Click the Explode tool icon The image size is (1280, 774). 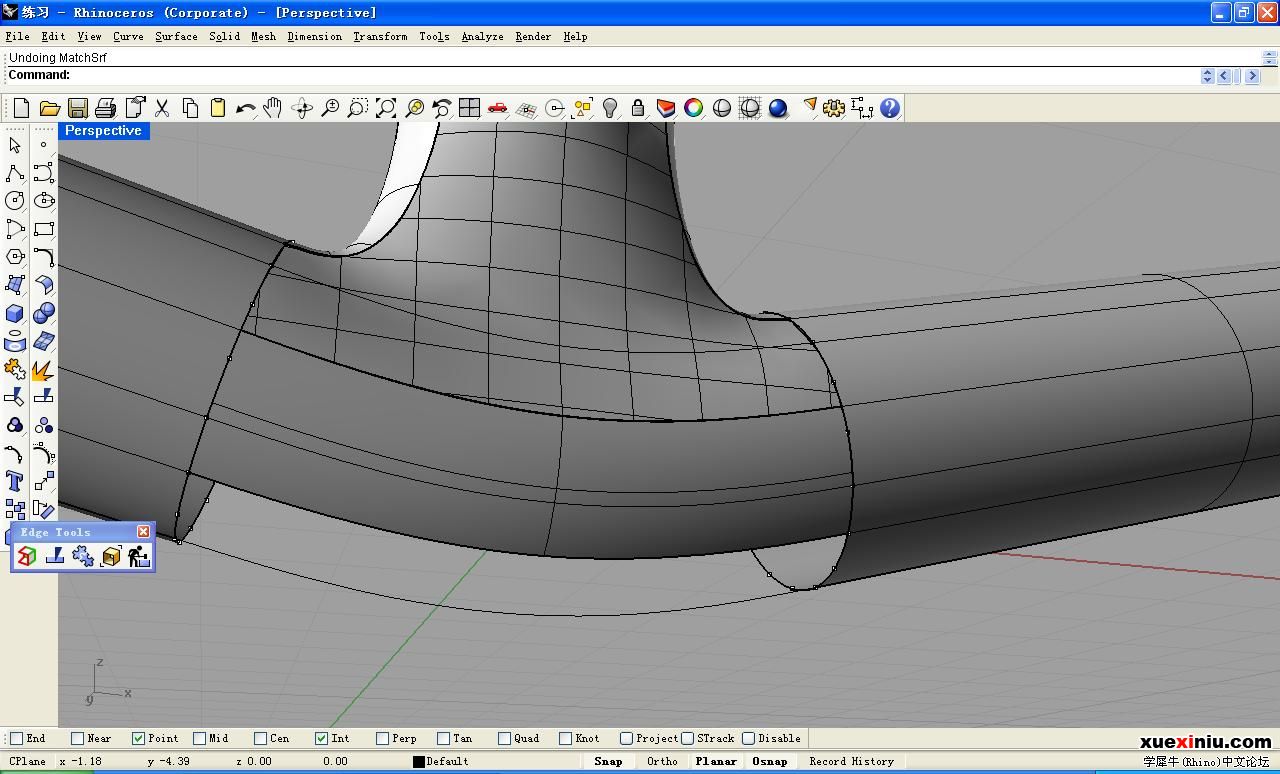pyautogui.click(x=43, y=369)
